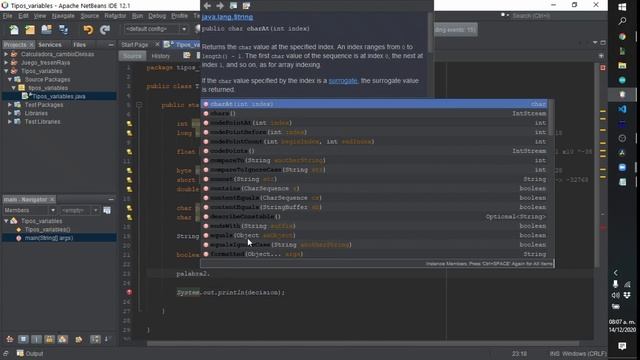Click the New Project toolbar icon
640x360 pixels.
[x=30, y=29]
